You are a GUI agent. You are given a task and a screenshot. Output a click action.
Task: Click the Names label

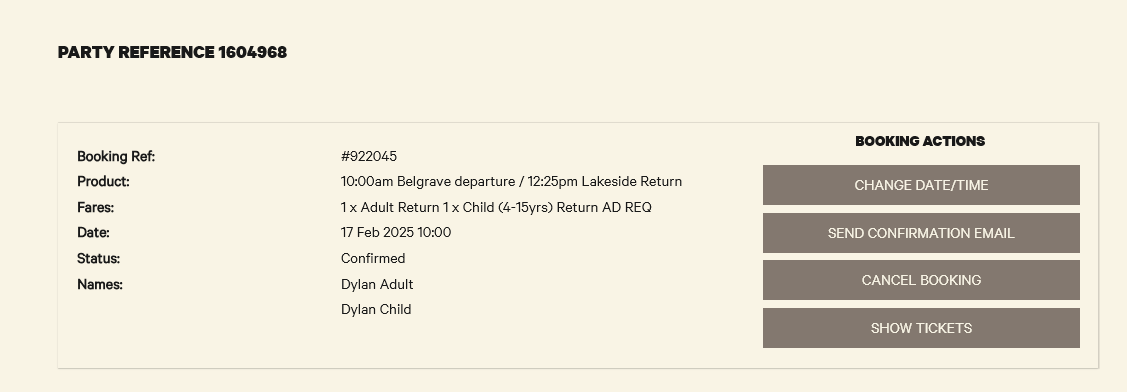coord(100,284)
